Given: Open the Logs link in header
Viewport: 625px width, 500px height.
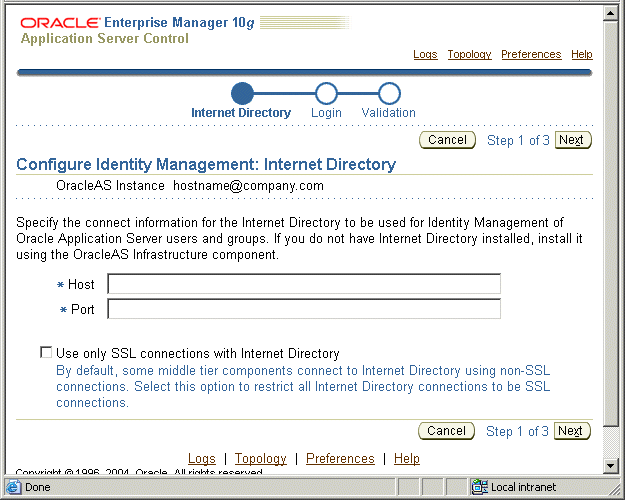Looking at the screenshot, I should click(425, 54).
